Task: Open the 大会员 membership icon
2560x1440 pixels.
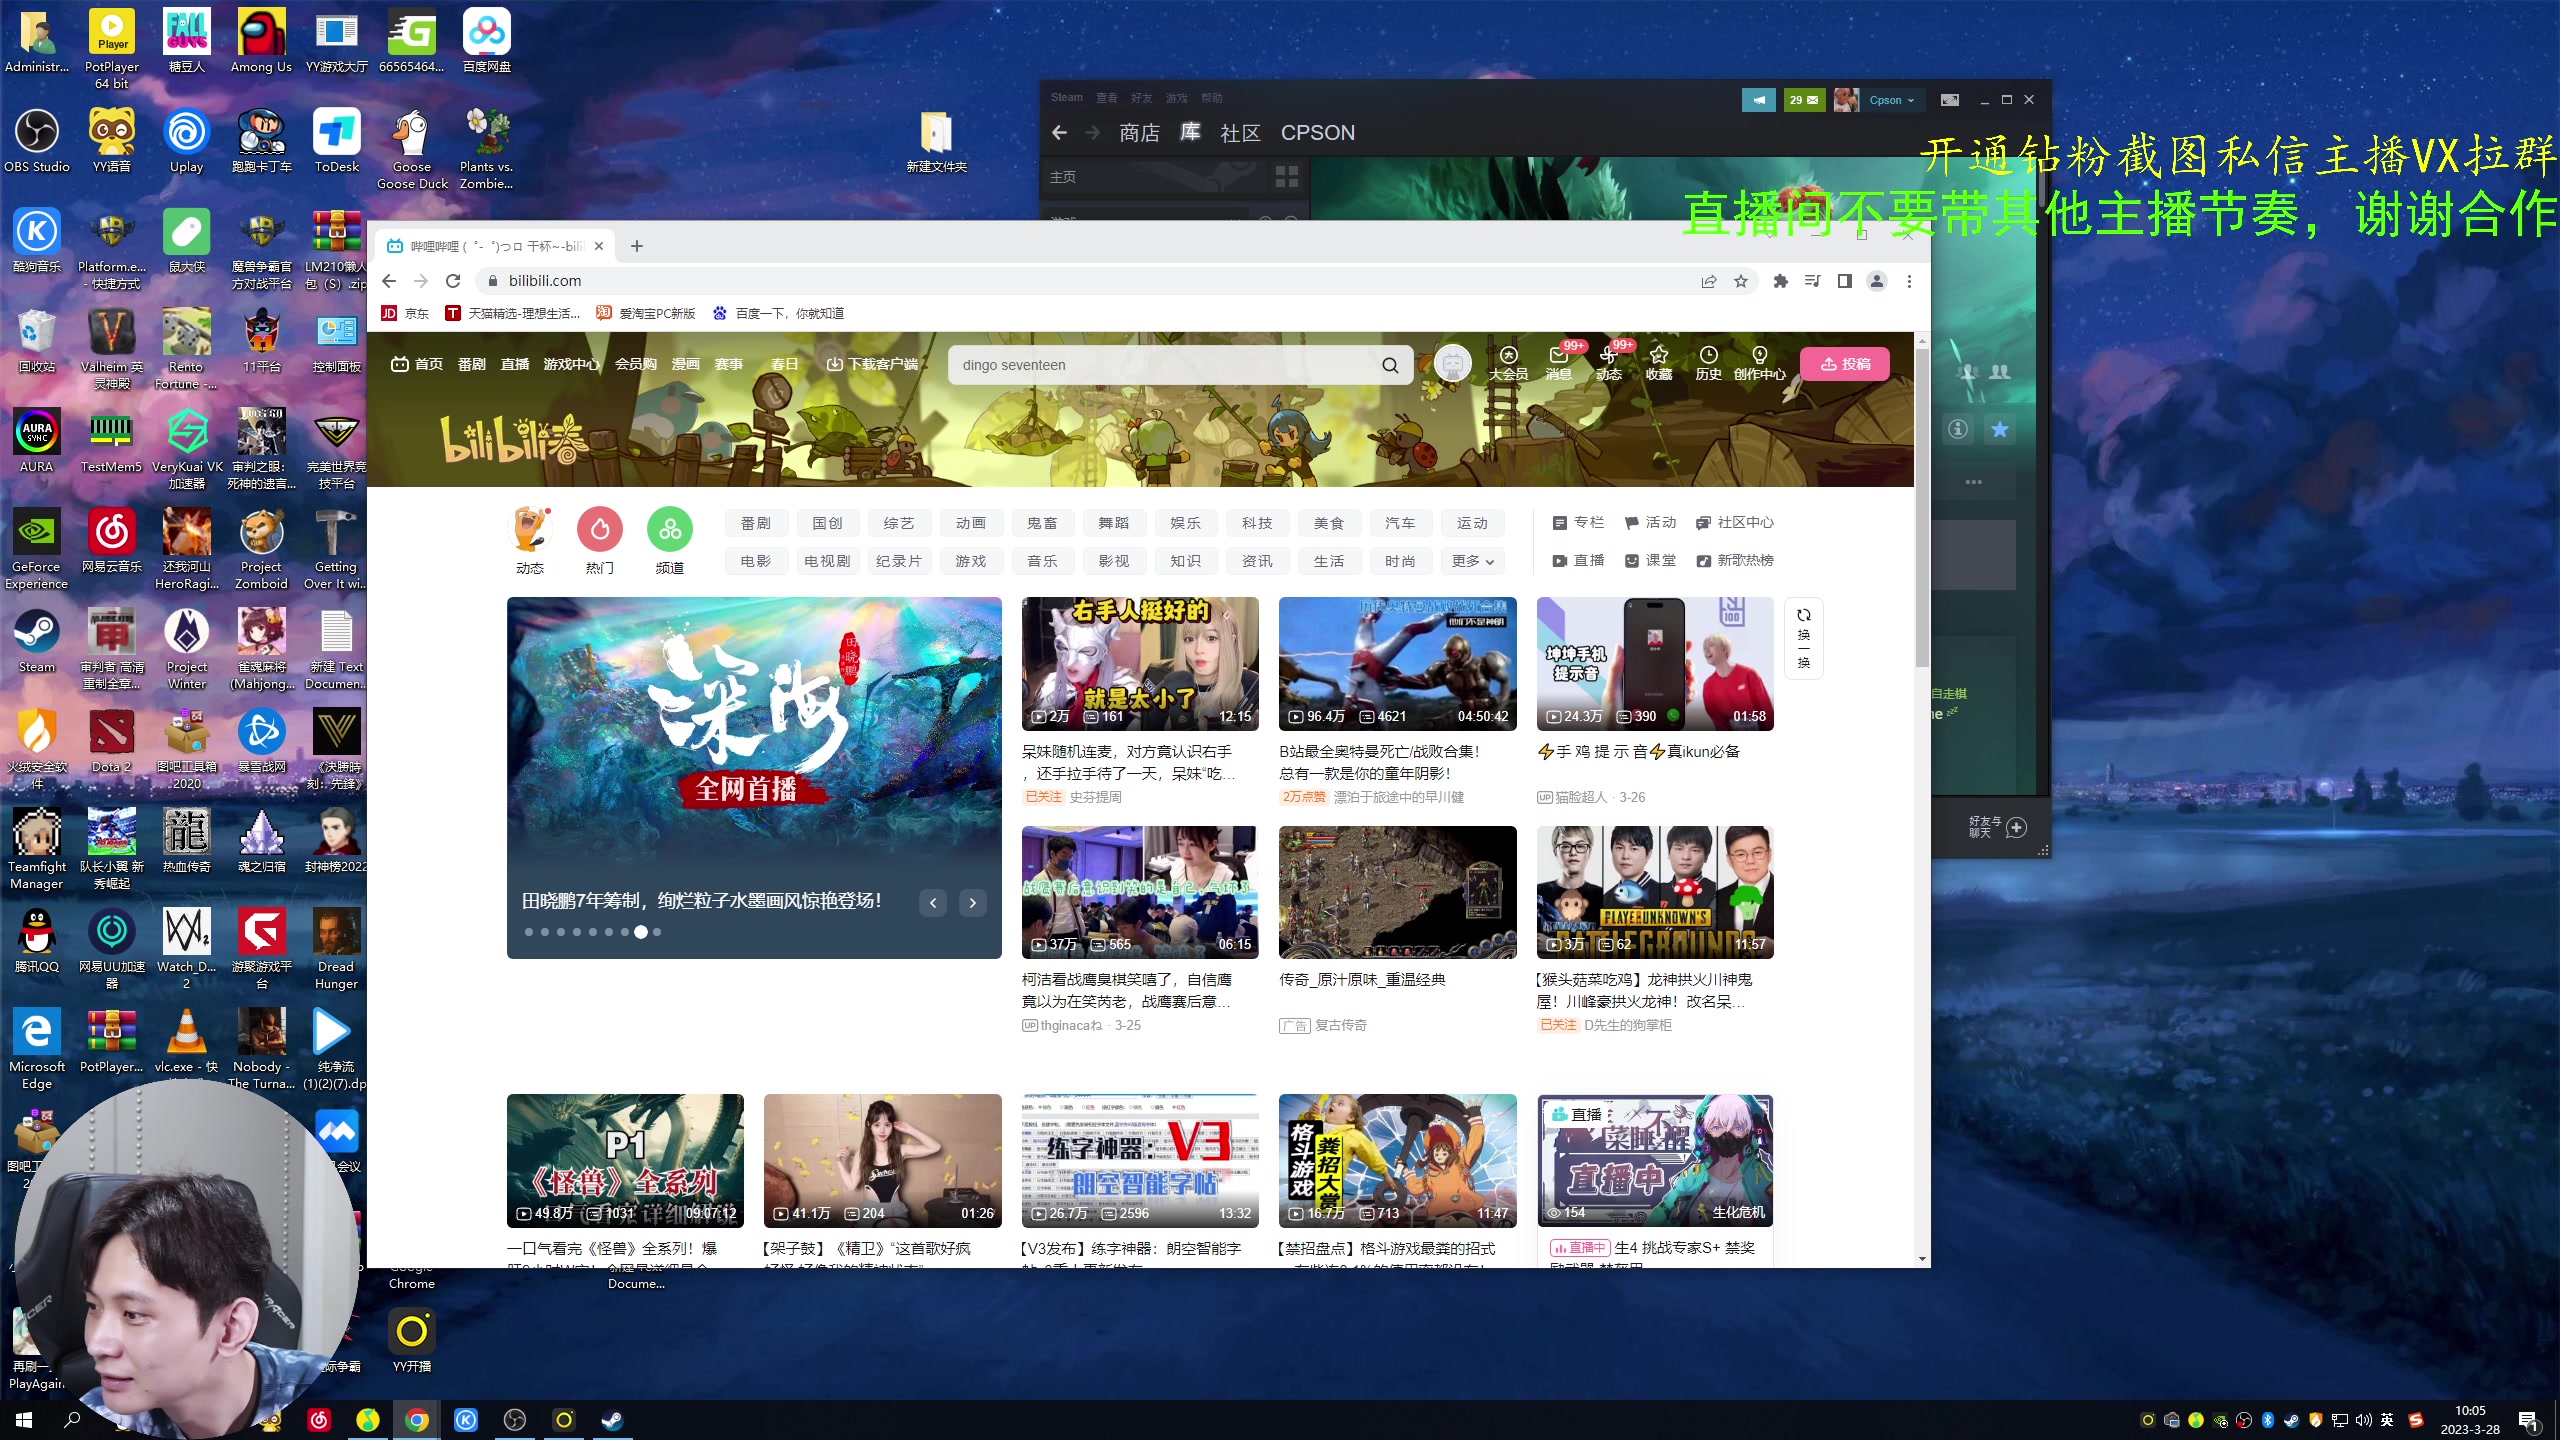Action: [1508, 363]
